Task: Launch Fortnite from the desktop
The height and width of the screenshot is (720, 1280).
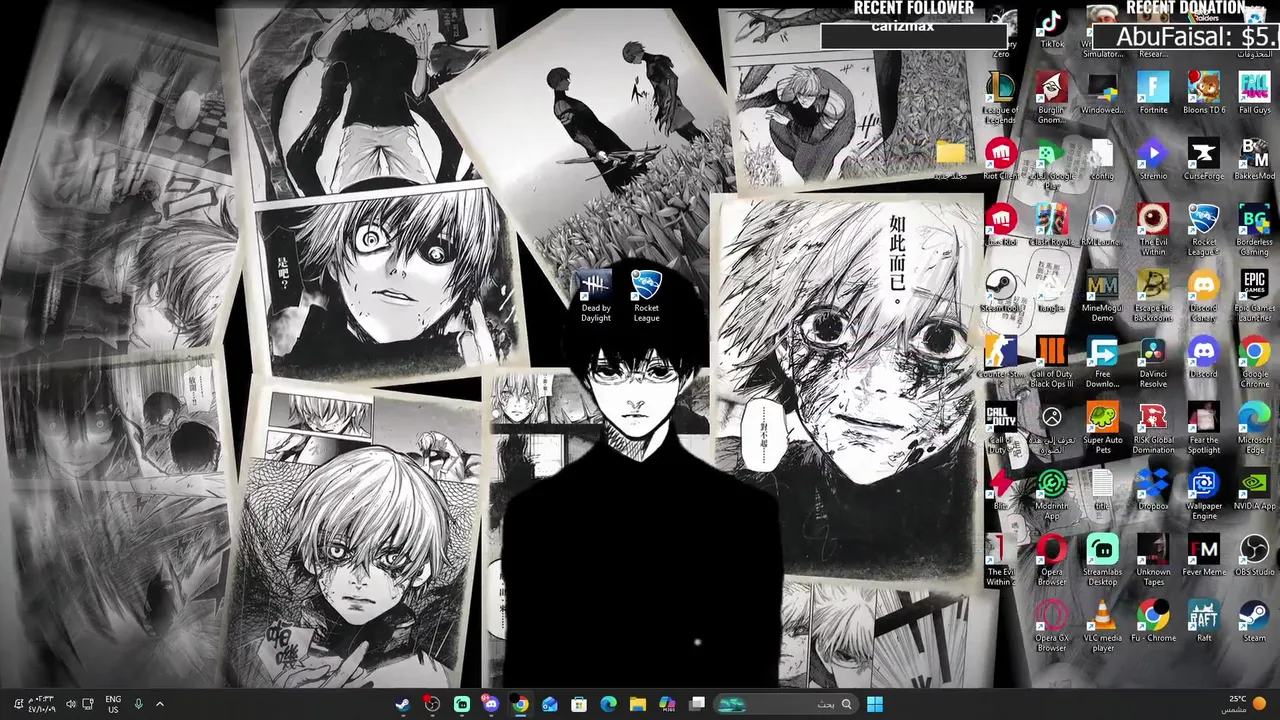Action: coord(1153,92)
